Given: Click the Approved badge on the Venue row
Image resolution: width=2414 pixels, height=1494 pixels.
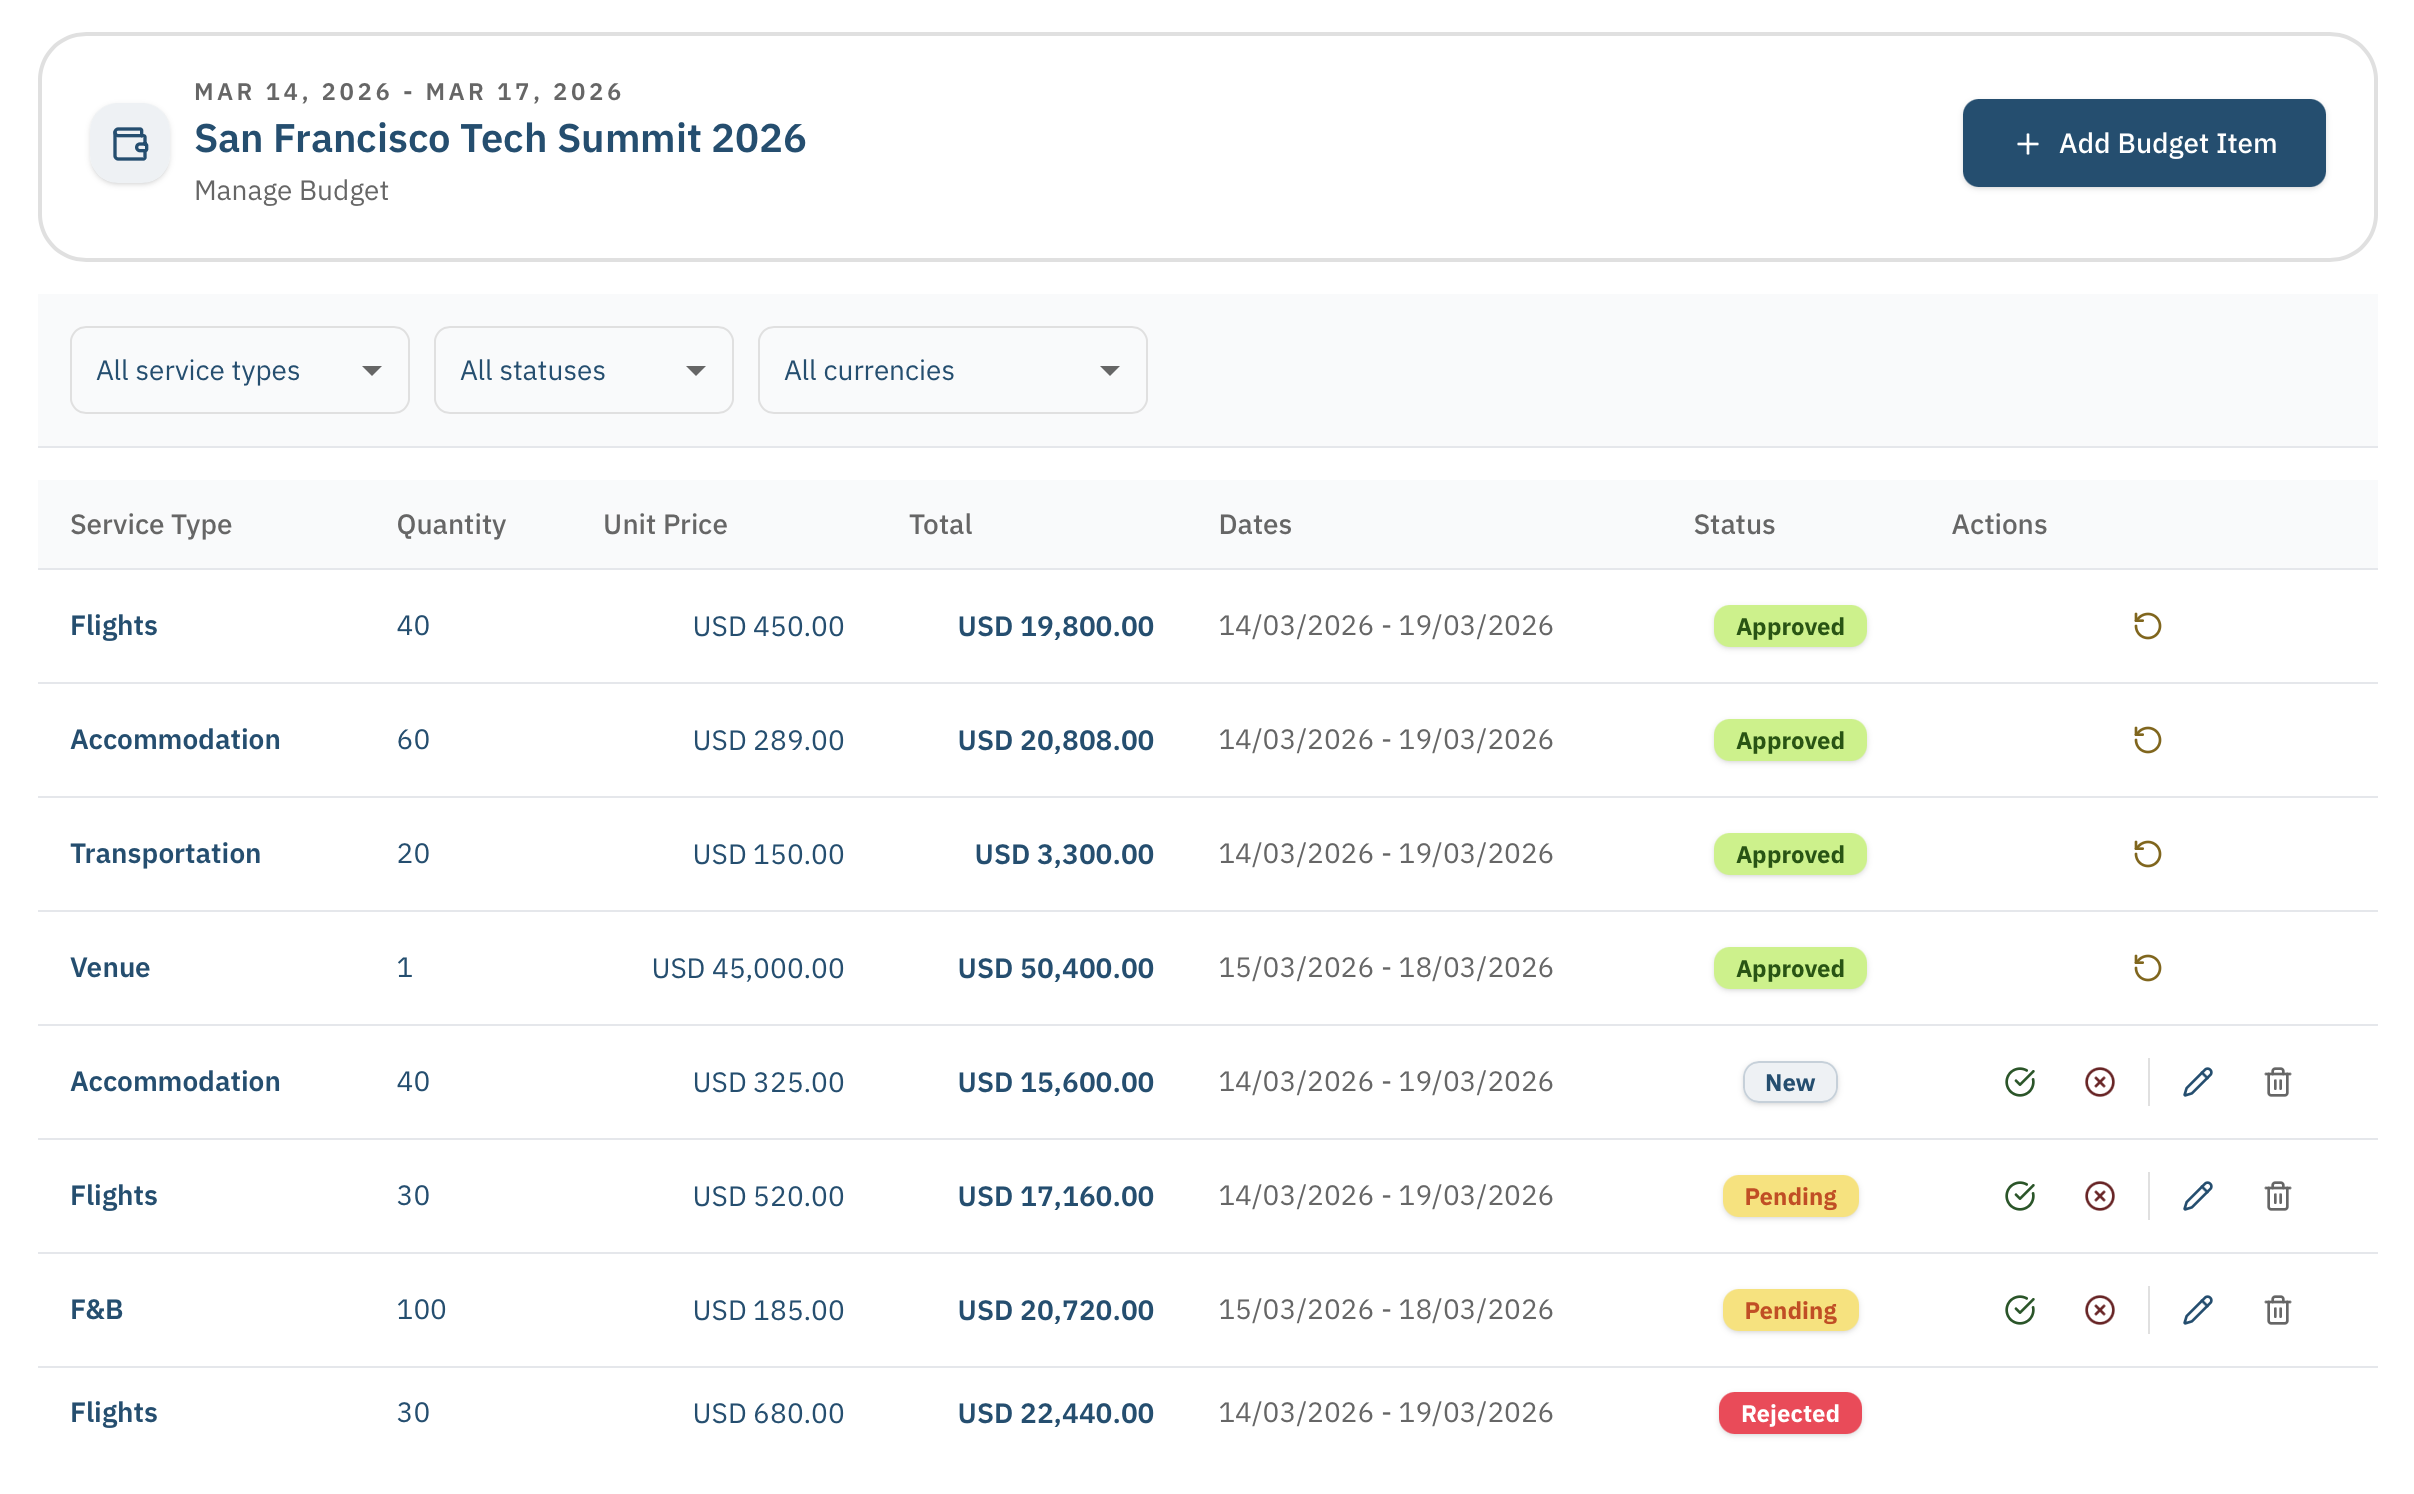Looking at the screenshot, I should click(x=1789, y=968).
